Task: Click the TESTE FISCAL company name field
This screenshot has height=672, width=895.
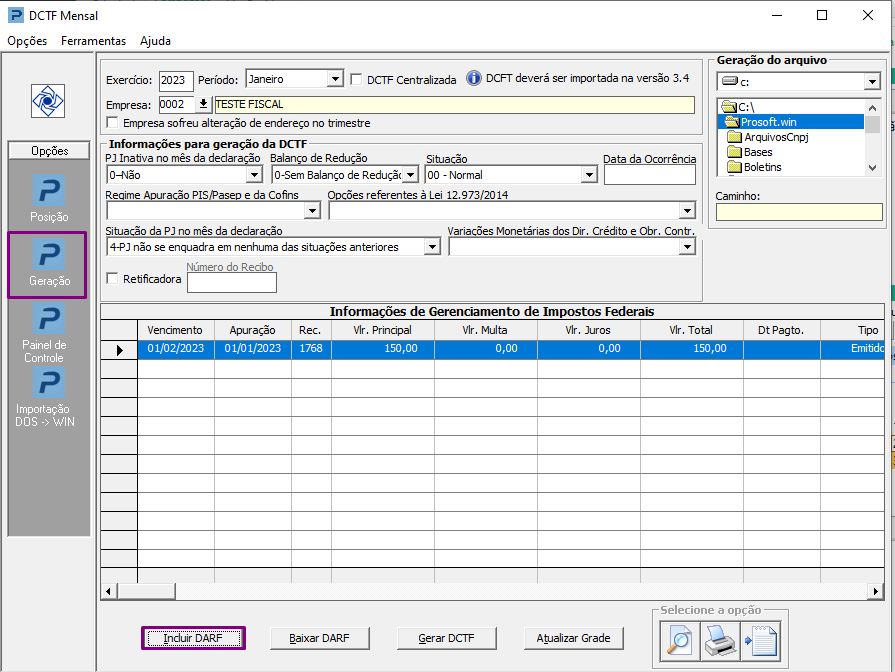Action: [454, 104]
